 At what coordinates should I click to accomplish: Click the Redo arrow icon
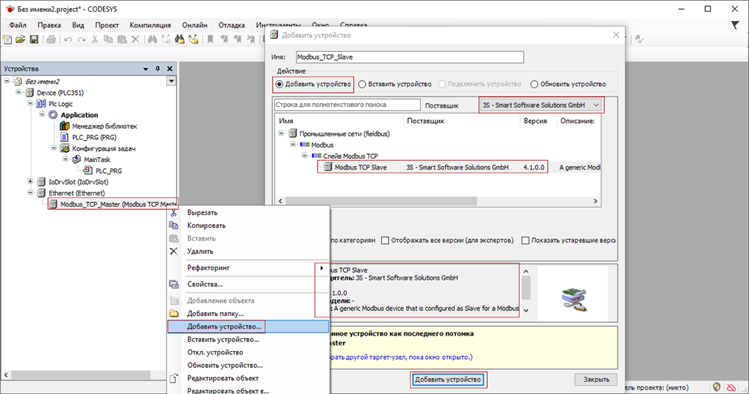(x=82, y=40)
